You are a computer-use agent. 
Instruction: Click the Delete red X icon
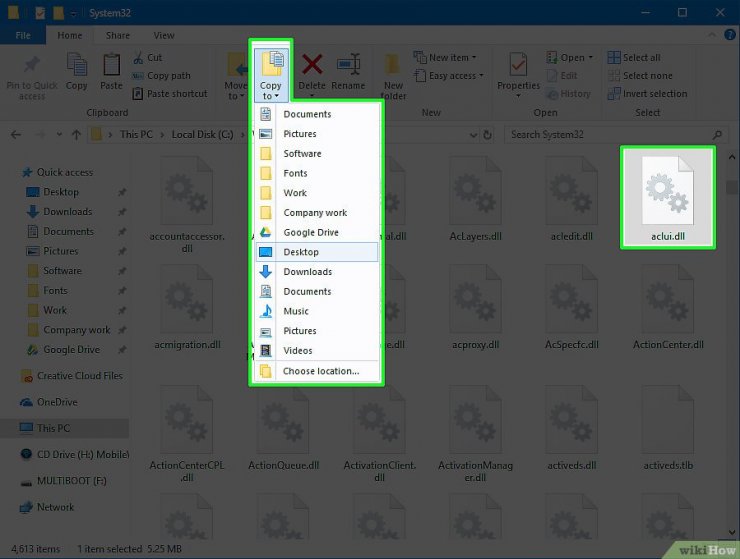312,65
